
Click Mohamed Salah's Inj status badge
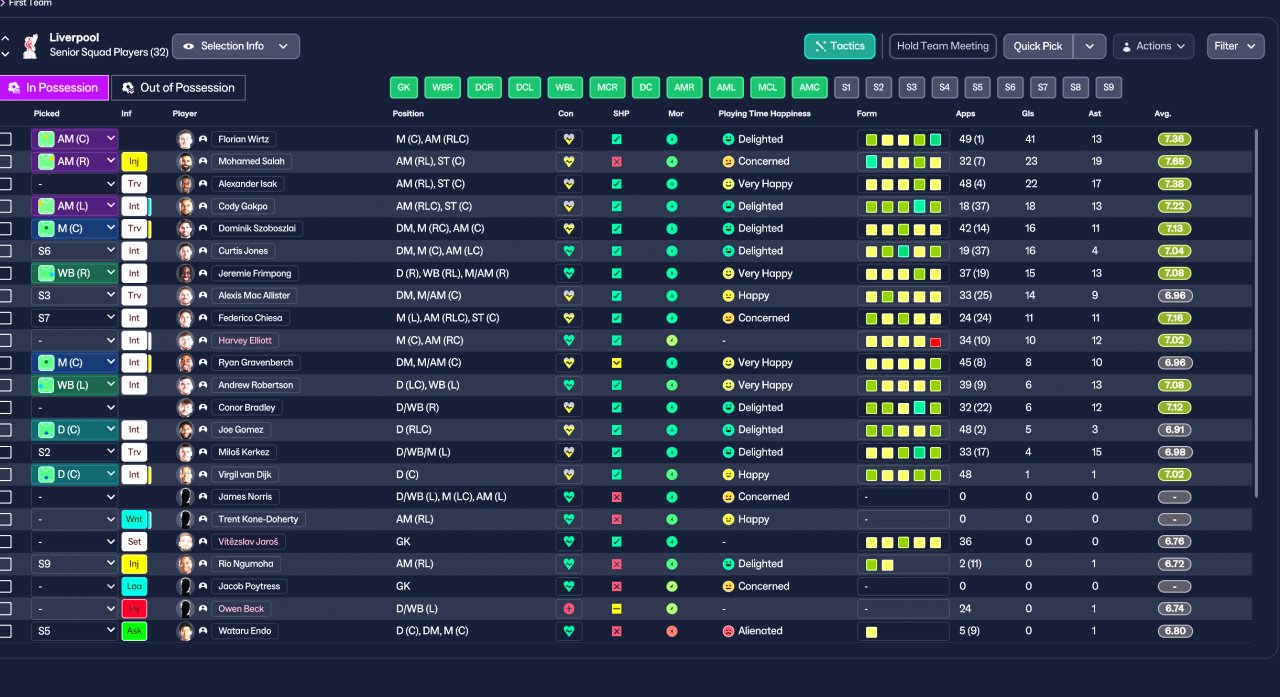coord(134,161)
